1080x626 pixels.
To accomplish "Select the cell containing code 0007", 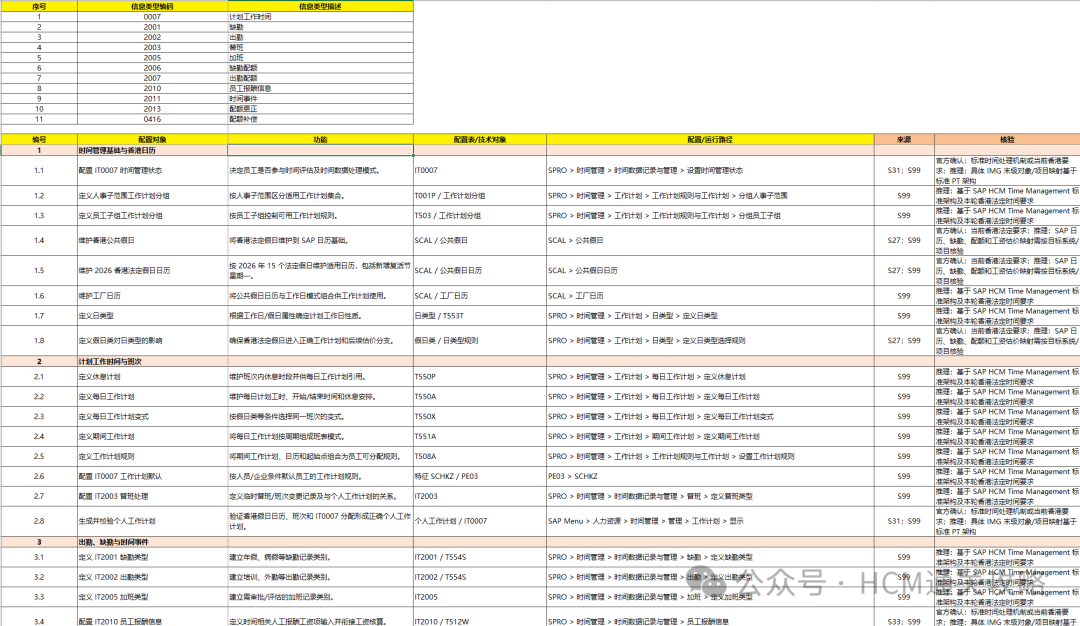I will pyautogui.click(x=152, y=17).
